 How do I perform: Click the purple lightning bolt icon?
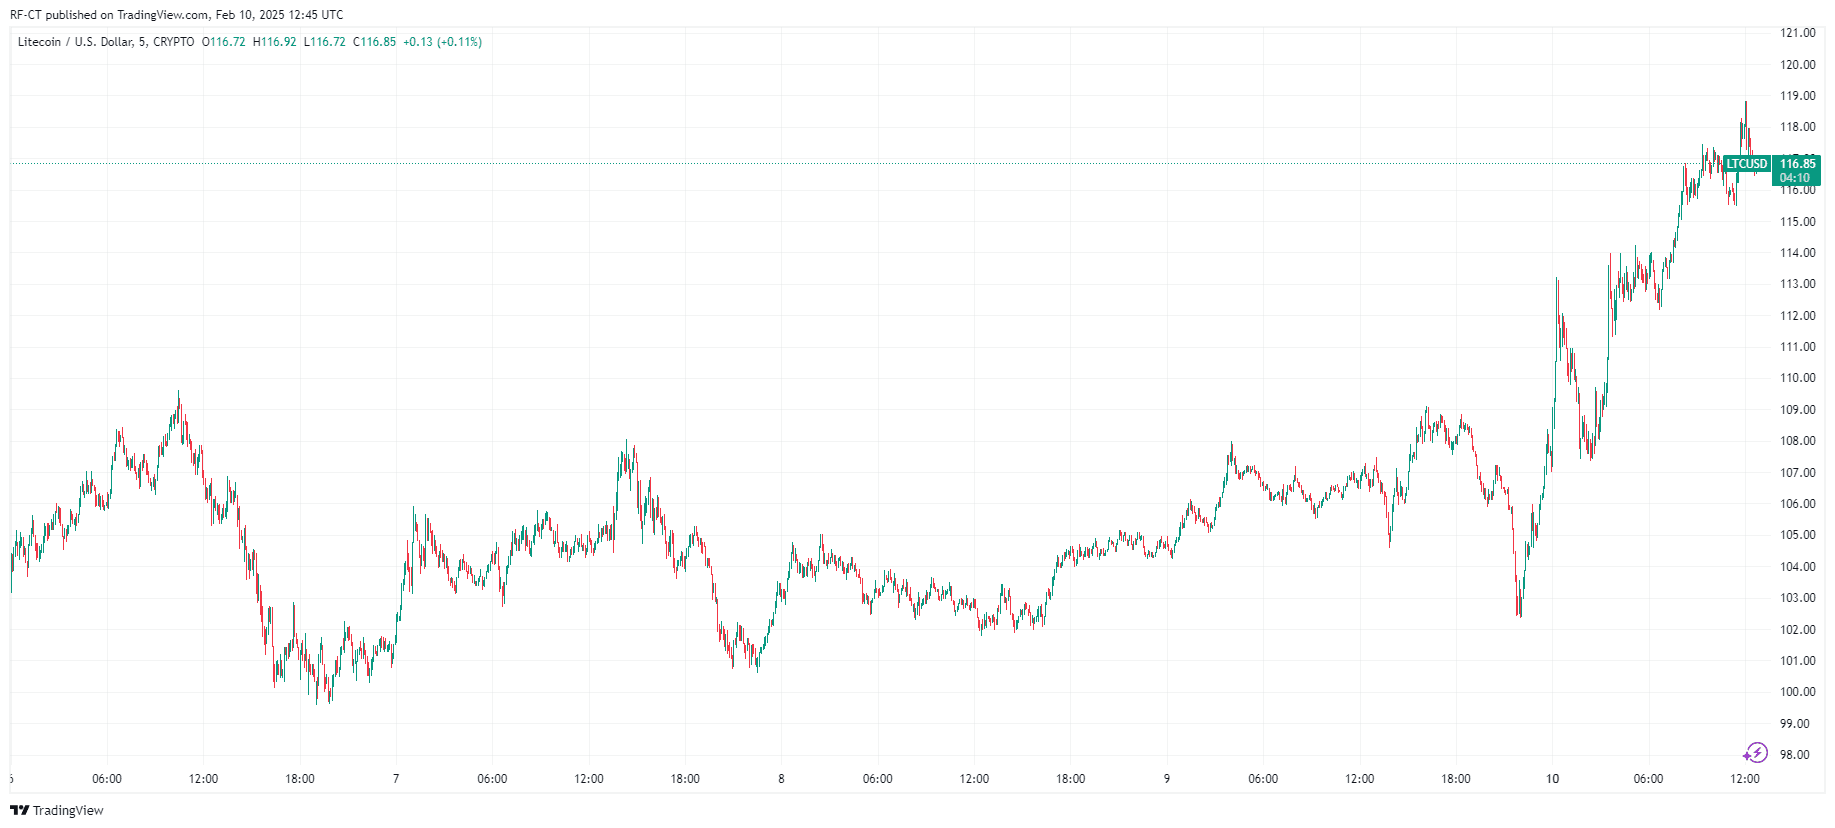click(1755, 753)
